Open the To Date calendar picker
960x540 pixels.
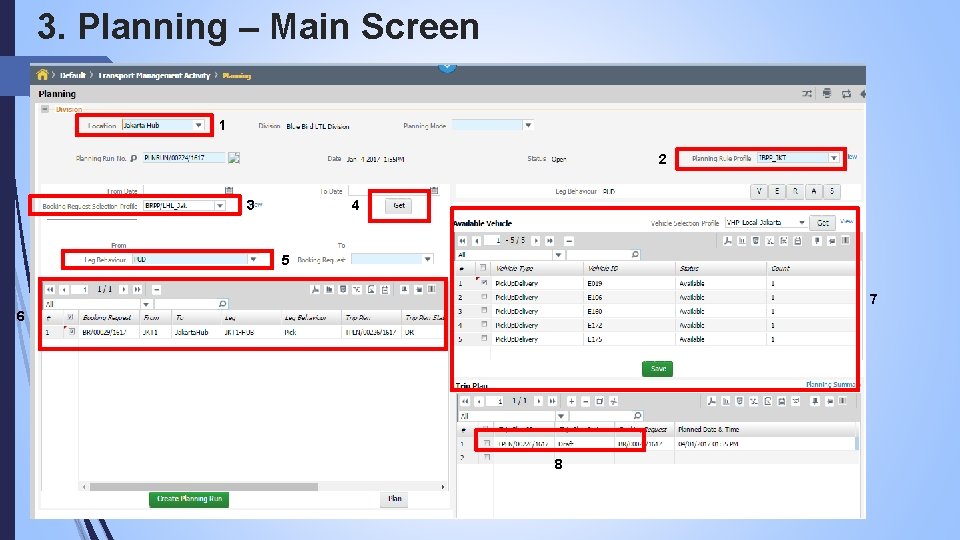point(434,190)
